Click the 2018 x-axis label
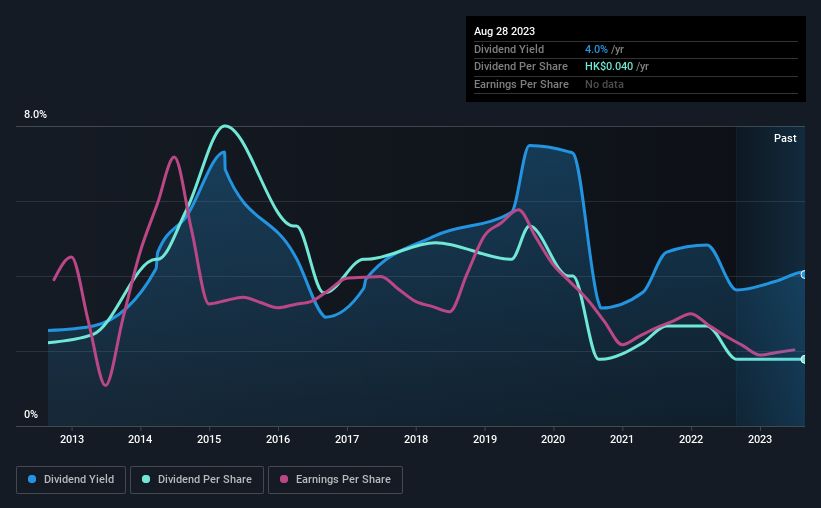This screenshot has width=821, height=508. (416, 439)
